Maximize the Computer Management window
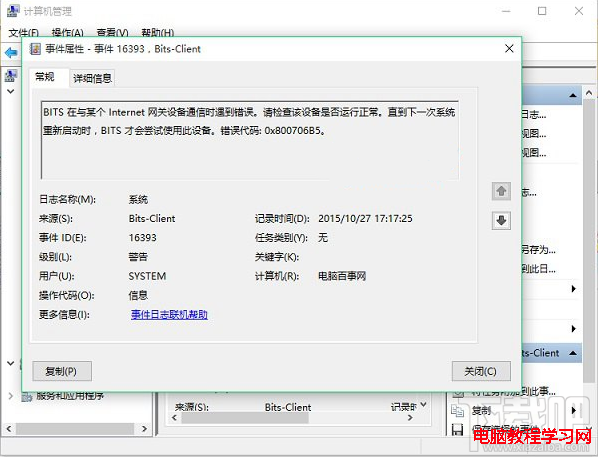The height and width of the screenshot is (457, 598). [542, 11]
